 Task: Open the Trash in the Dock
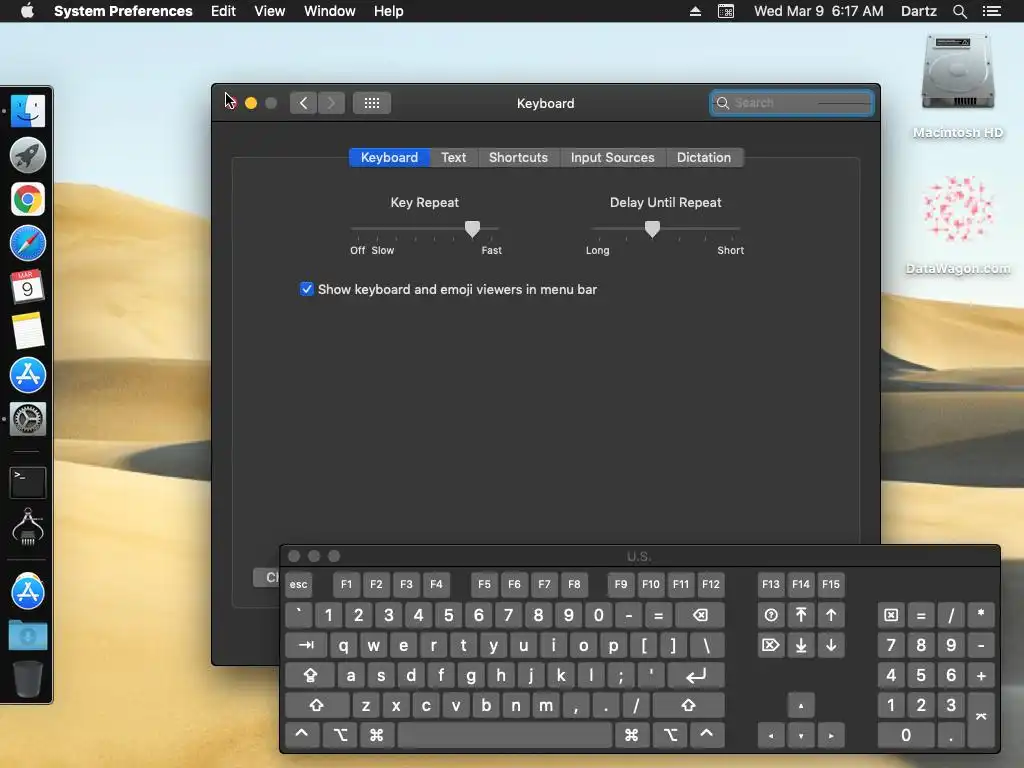coord(27,679)
